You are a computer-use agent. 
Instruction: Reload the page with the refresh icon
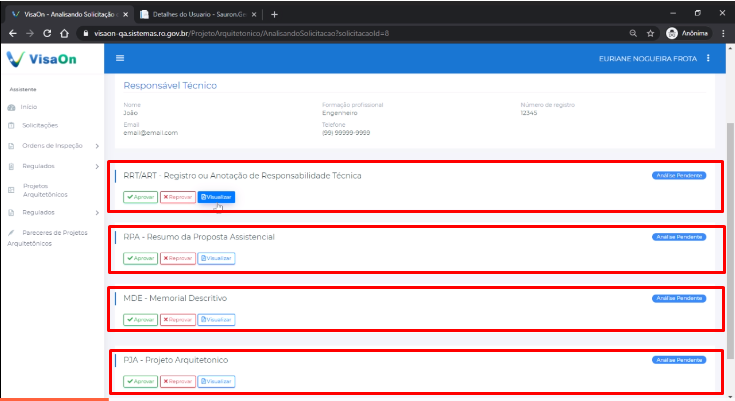(x=47, y=33)
